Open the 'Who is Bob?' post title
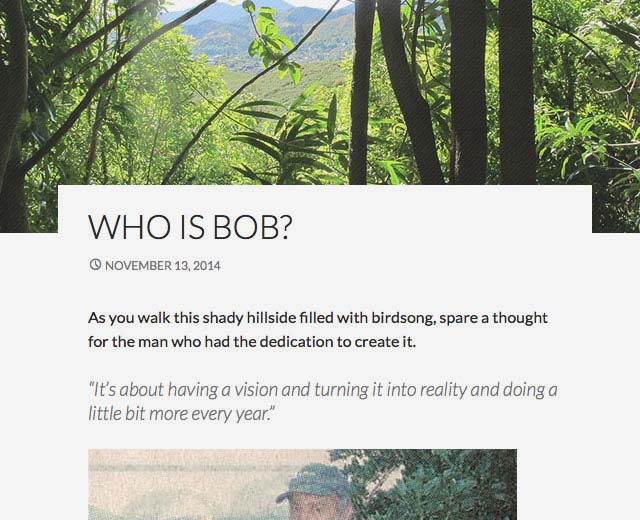Viewport: 640px width, 520px height. [x=190, y=228]
